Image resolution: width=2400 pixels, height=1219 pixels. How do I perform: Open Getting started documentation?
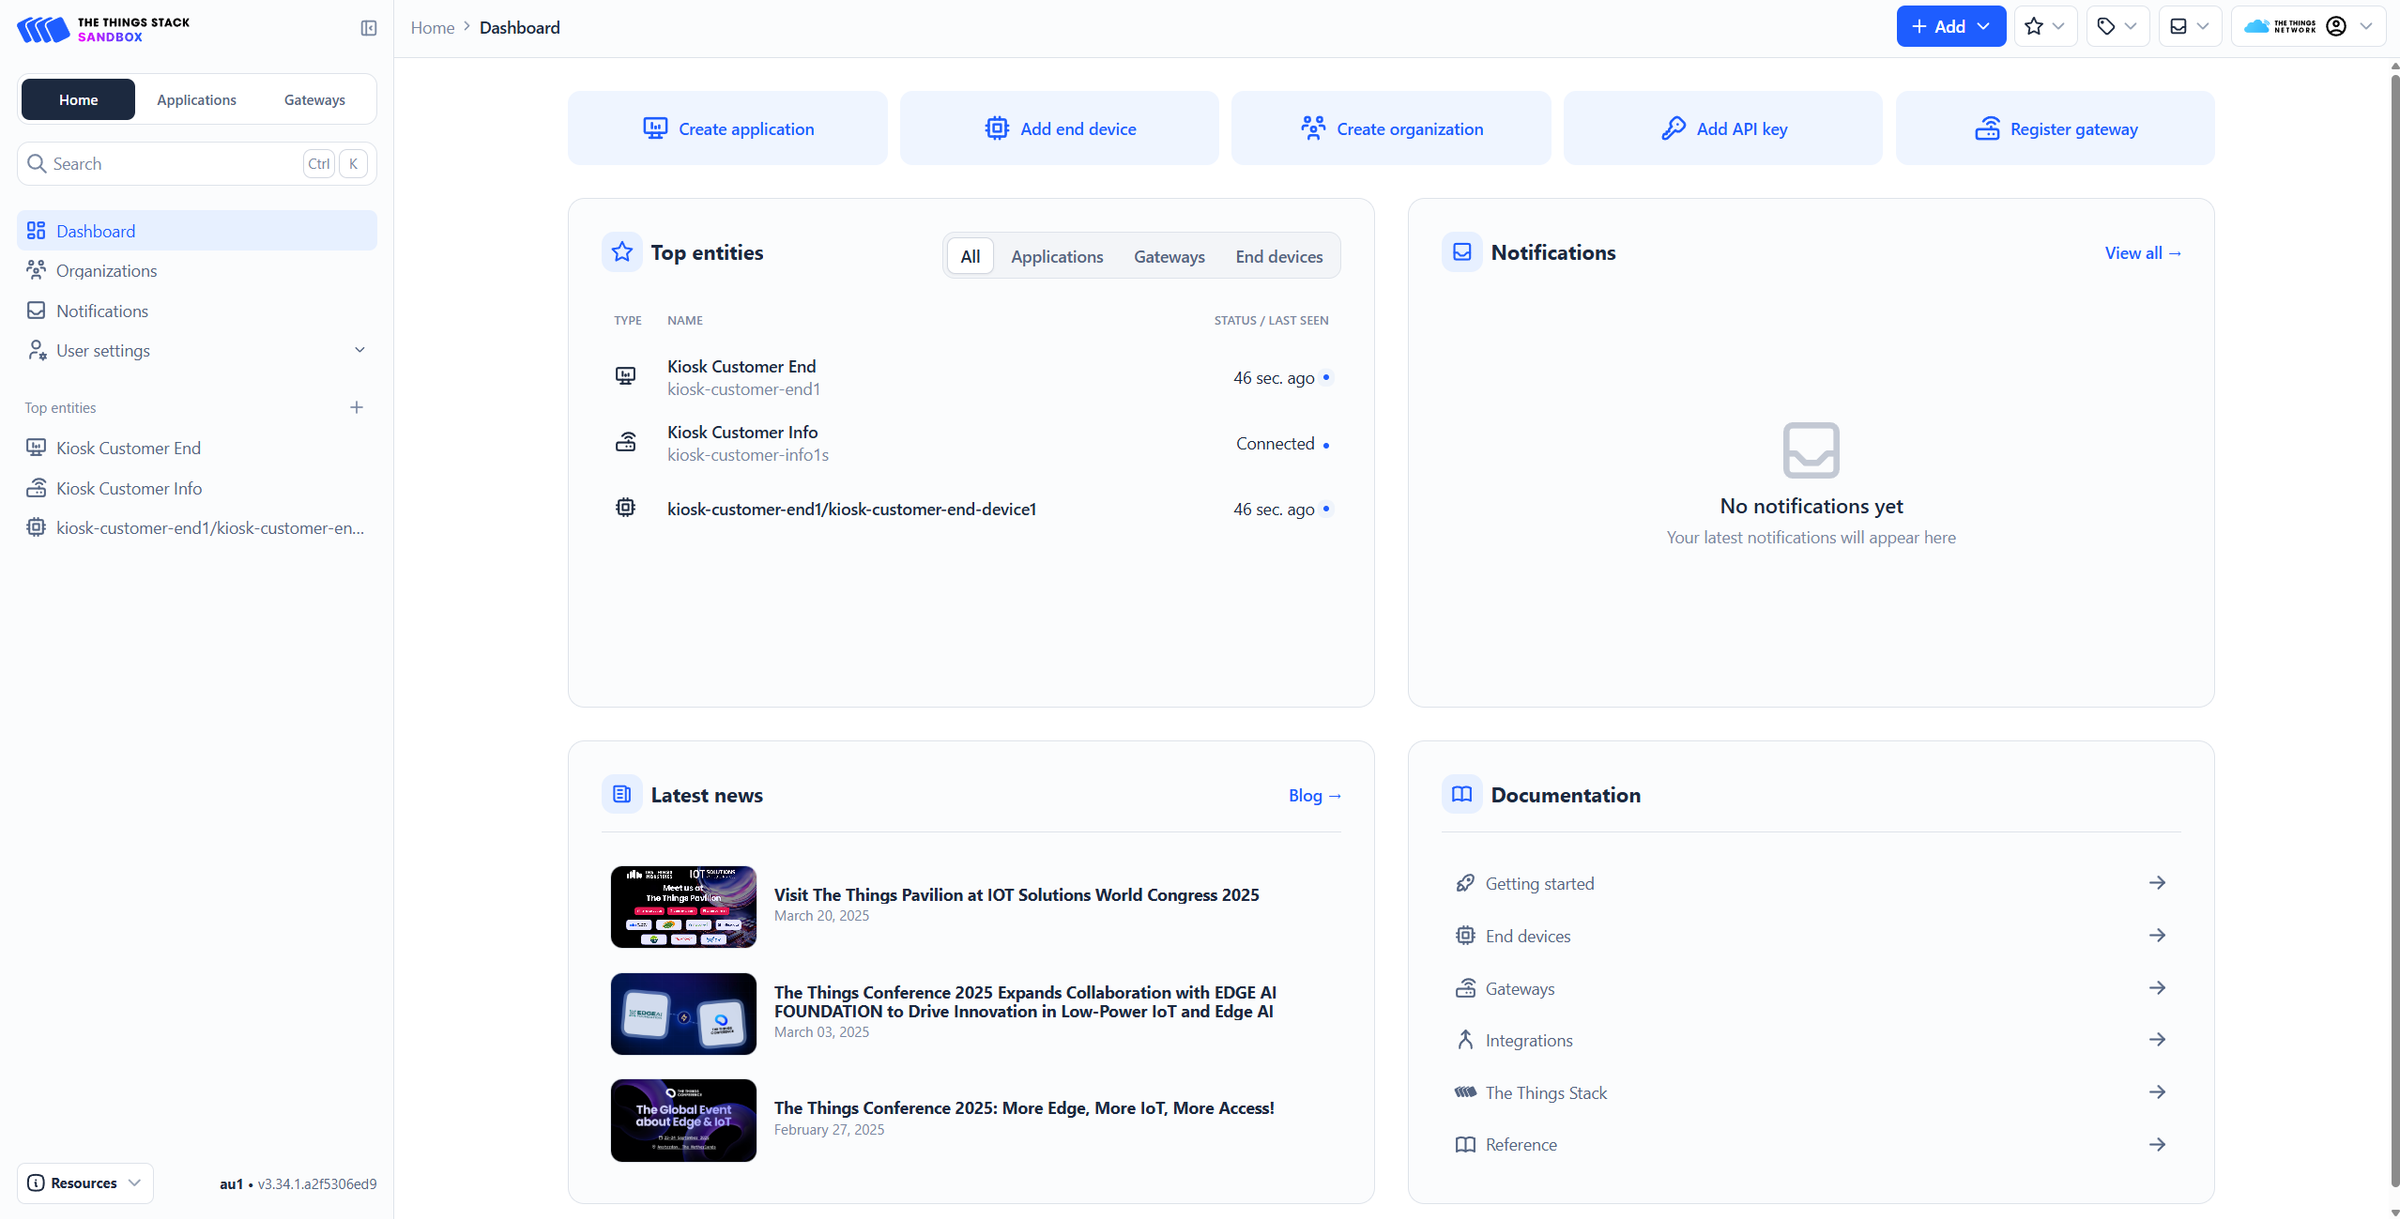1811,883
